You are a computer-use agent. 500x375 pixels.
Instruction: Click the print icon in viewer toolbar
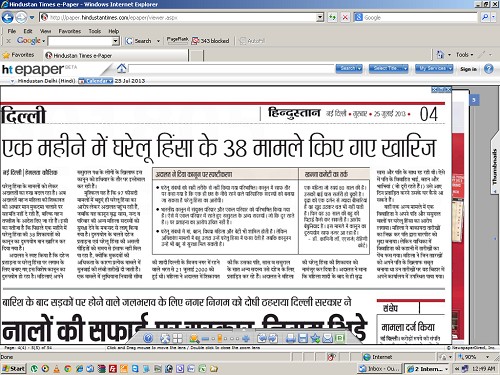pyautogui.click(x=291, y=339)
